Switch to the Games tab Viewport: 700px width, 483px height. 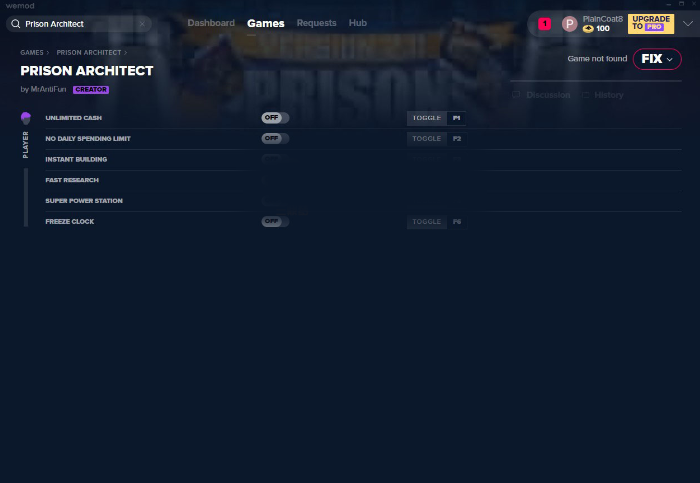point(266,23)
